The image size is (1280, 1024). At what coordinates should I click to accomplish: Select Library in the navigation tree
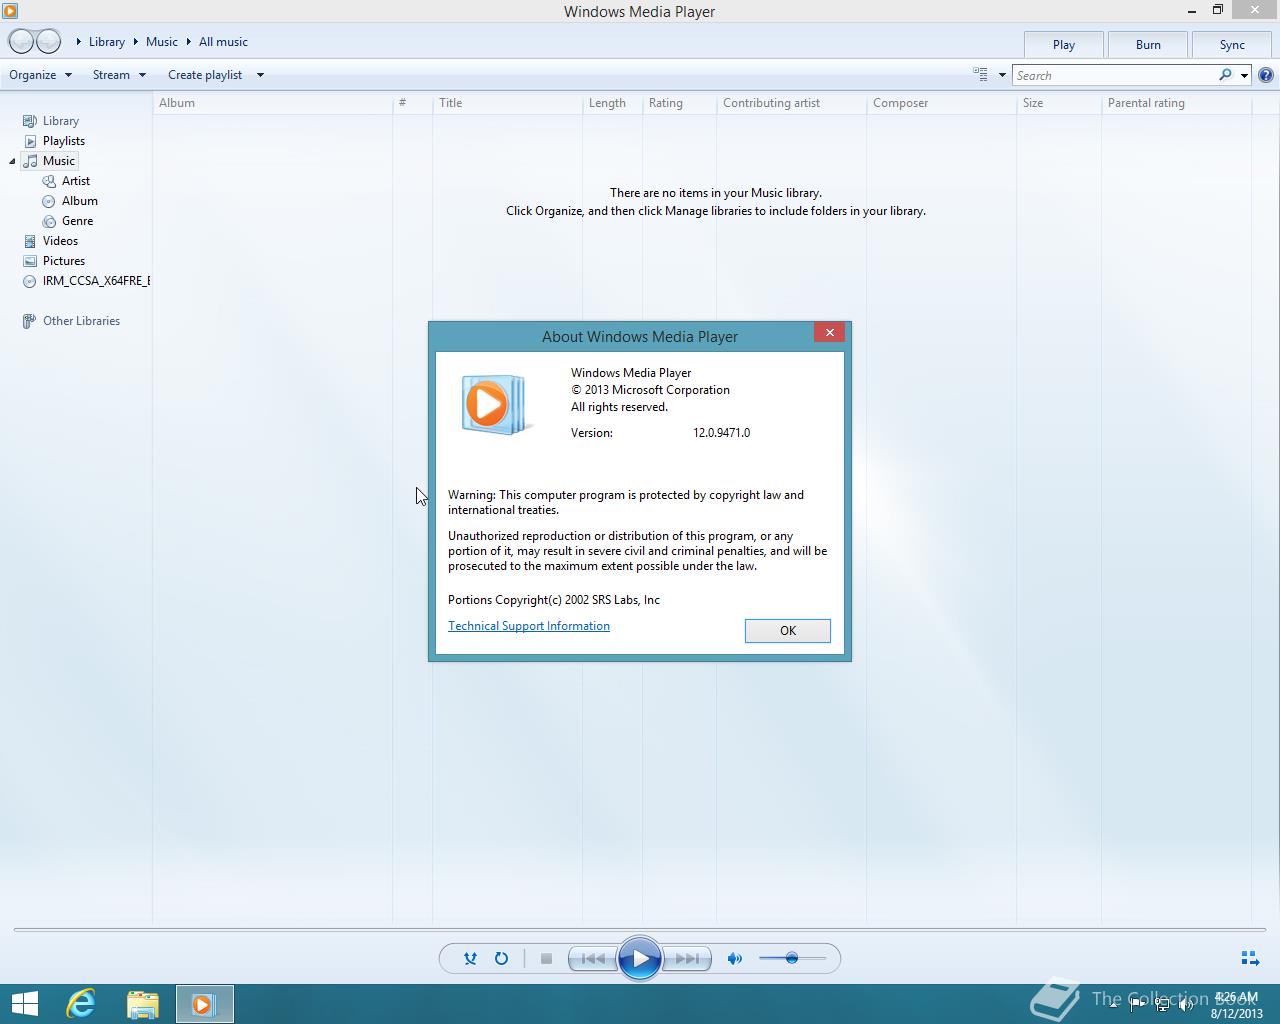pos(60,121)
